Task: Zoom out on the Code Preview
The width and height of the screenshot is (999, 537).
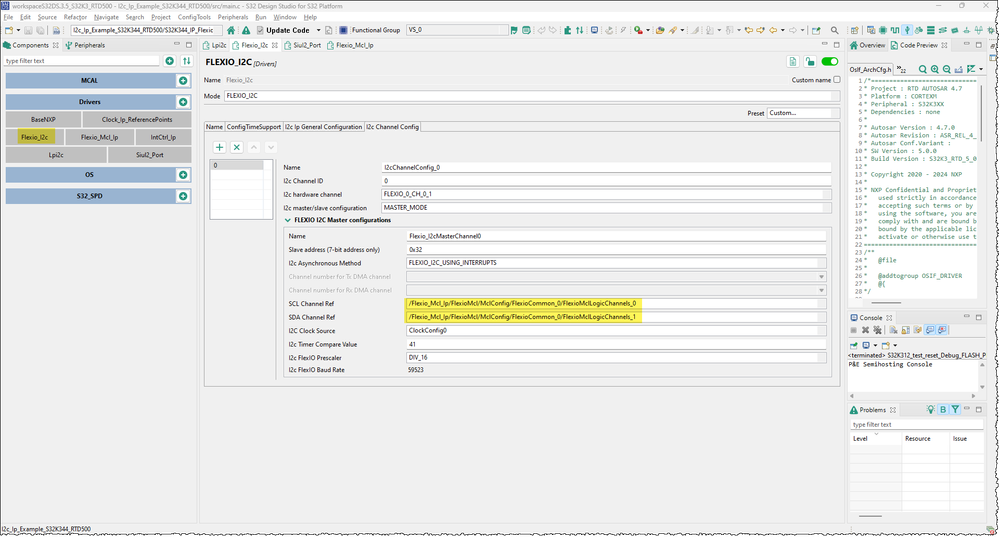Action: [947, 69]
